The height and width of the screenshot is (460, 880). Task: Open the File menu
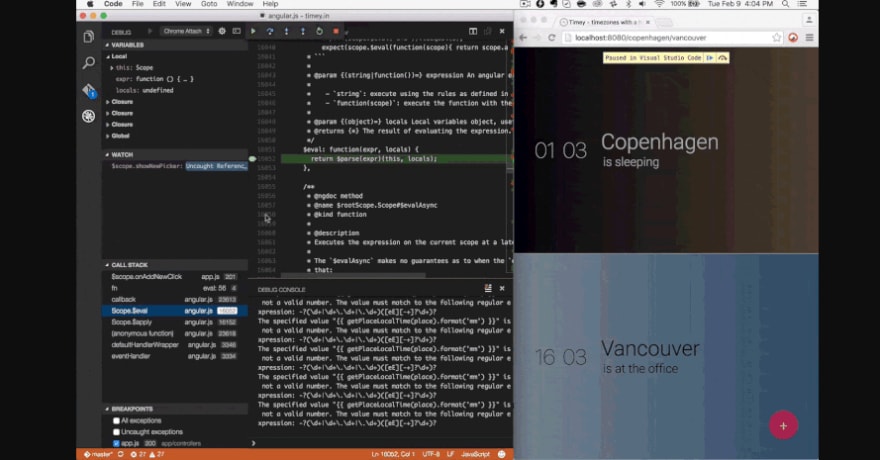(138, 4)
